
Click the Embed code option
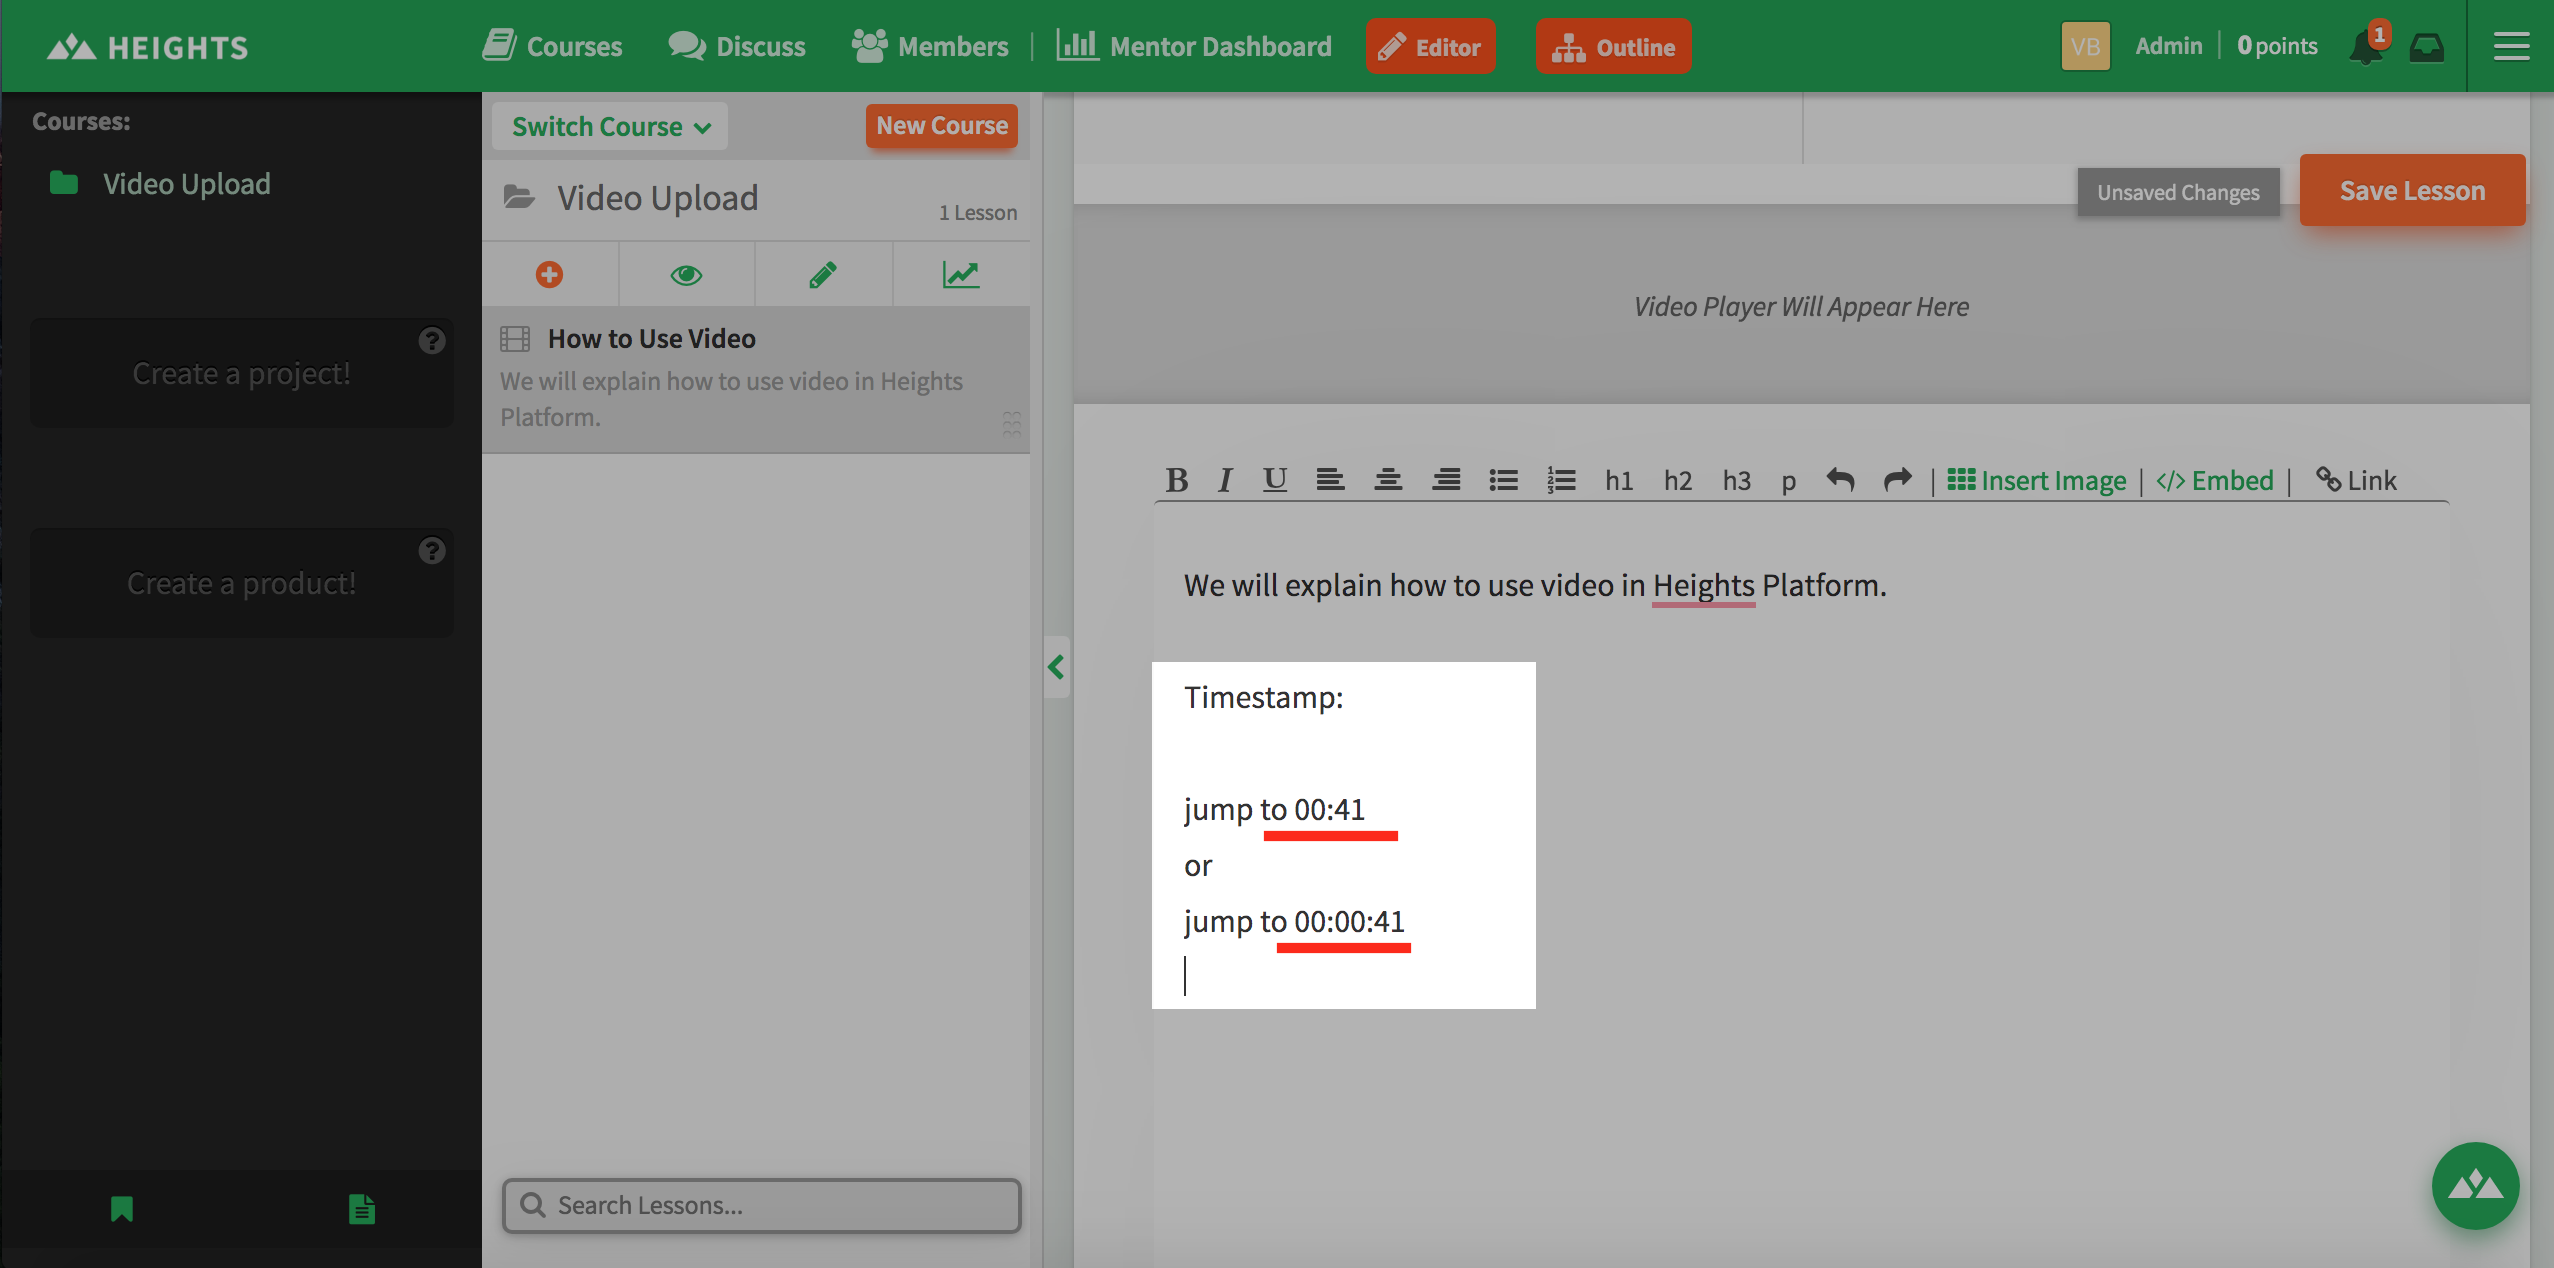[x=2215, y=481]
